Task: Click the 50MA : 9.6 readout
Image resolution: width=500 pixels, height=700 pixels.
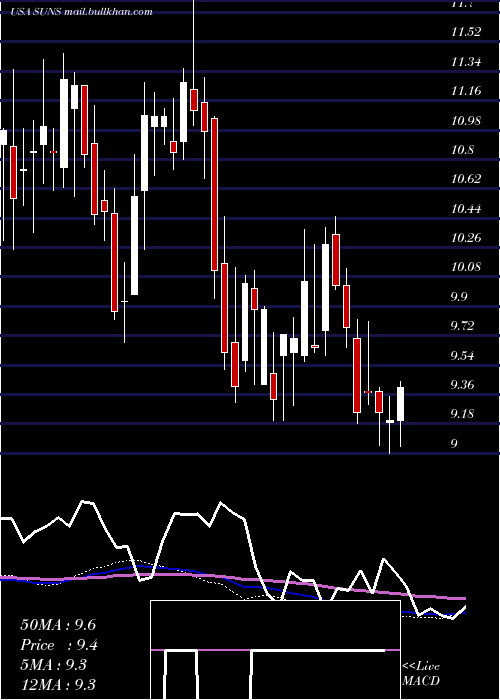Action: click(x=58, y=625)
